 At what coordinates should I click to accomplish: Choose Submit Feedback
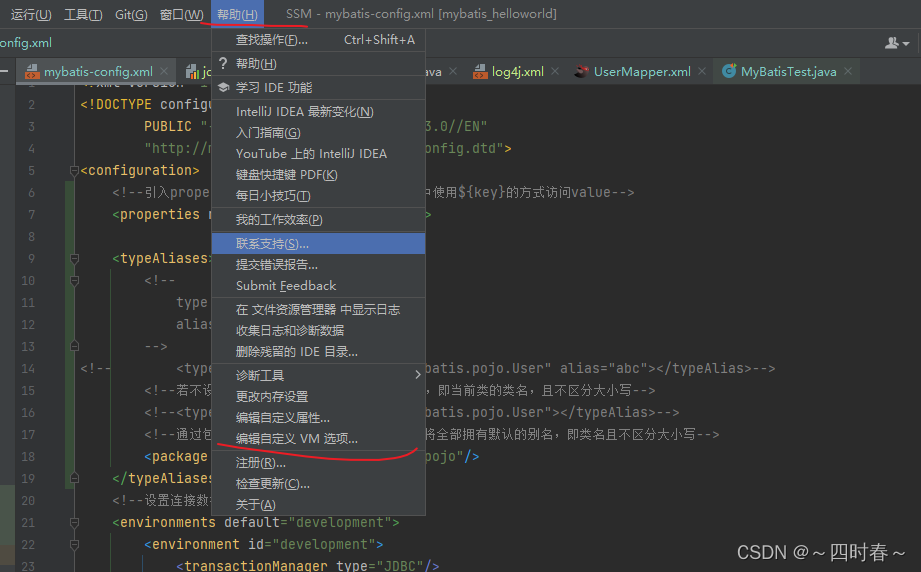318,286
